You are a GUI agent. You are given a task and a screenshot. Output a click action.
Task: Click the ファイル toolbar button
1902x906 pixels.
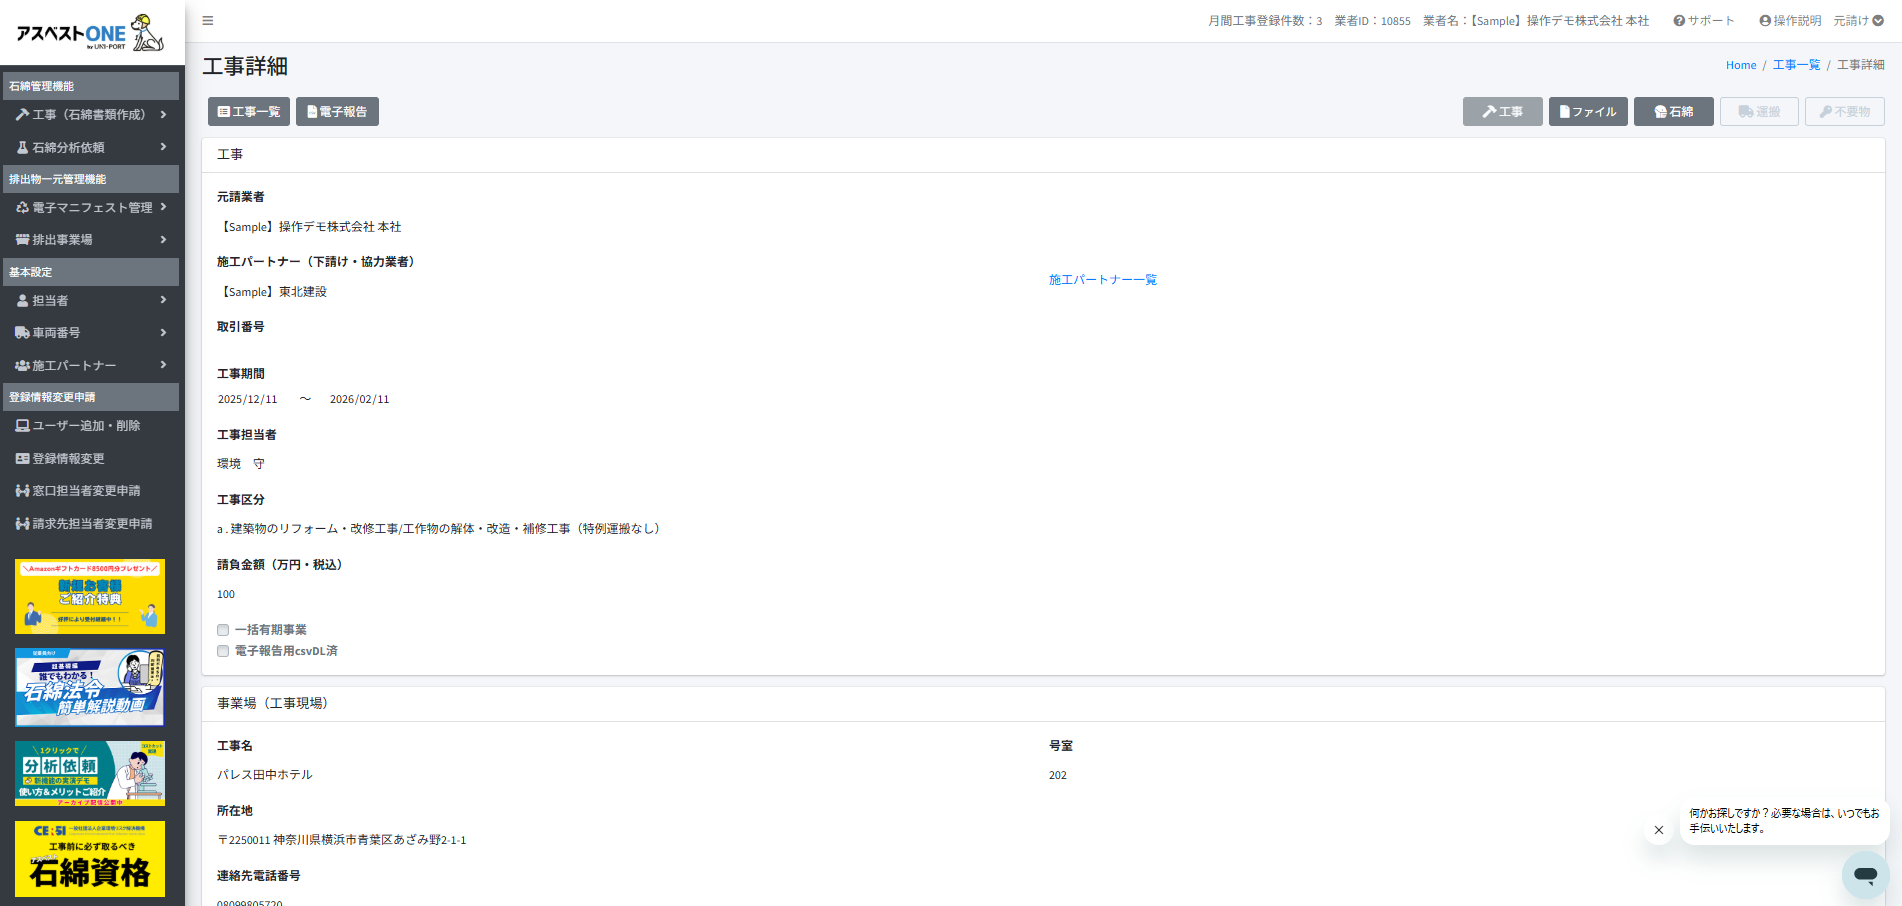pos(1587,112)
